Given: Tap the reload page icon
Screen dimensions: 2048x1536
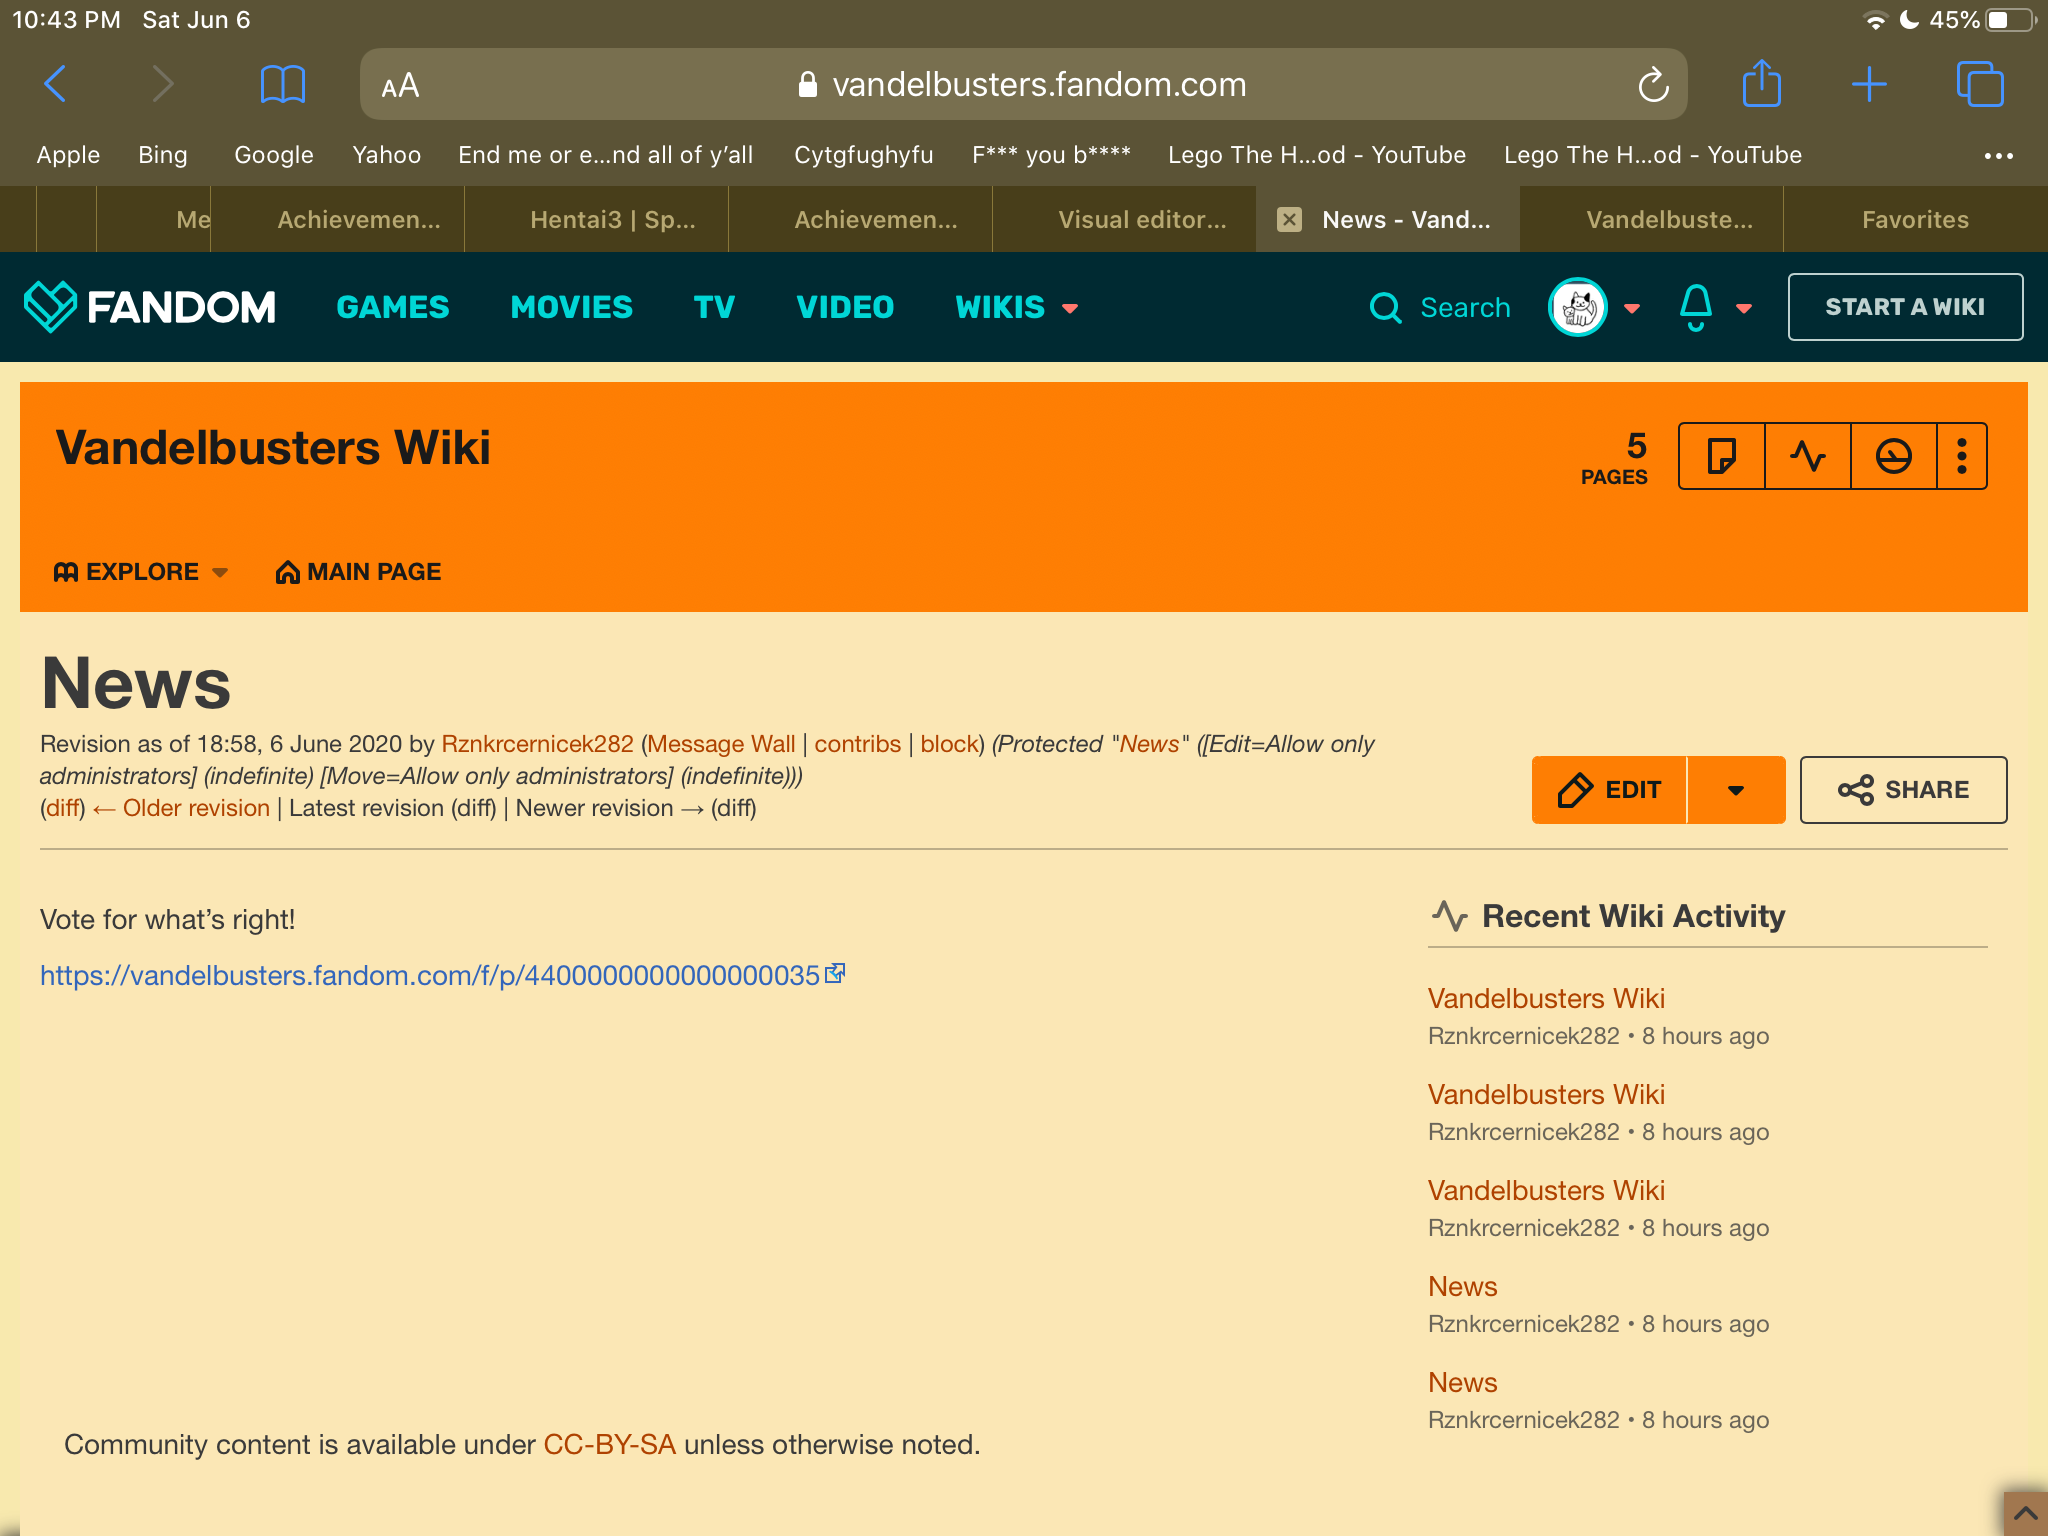Looking at the screenshot, I should [1653, 85].
